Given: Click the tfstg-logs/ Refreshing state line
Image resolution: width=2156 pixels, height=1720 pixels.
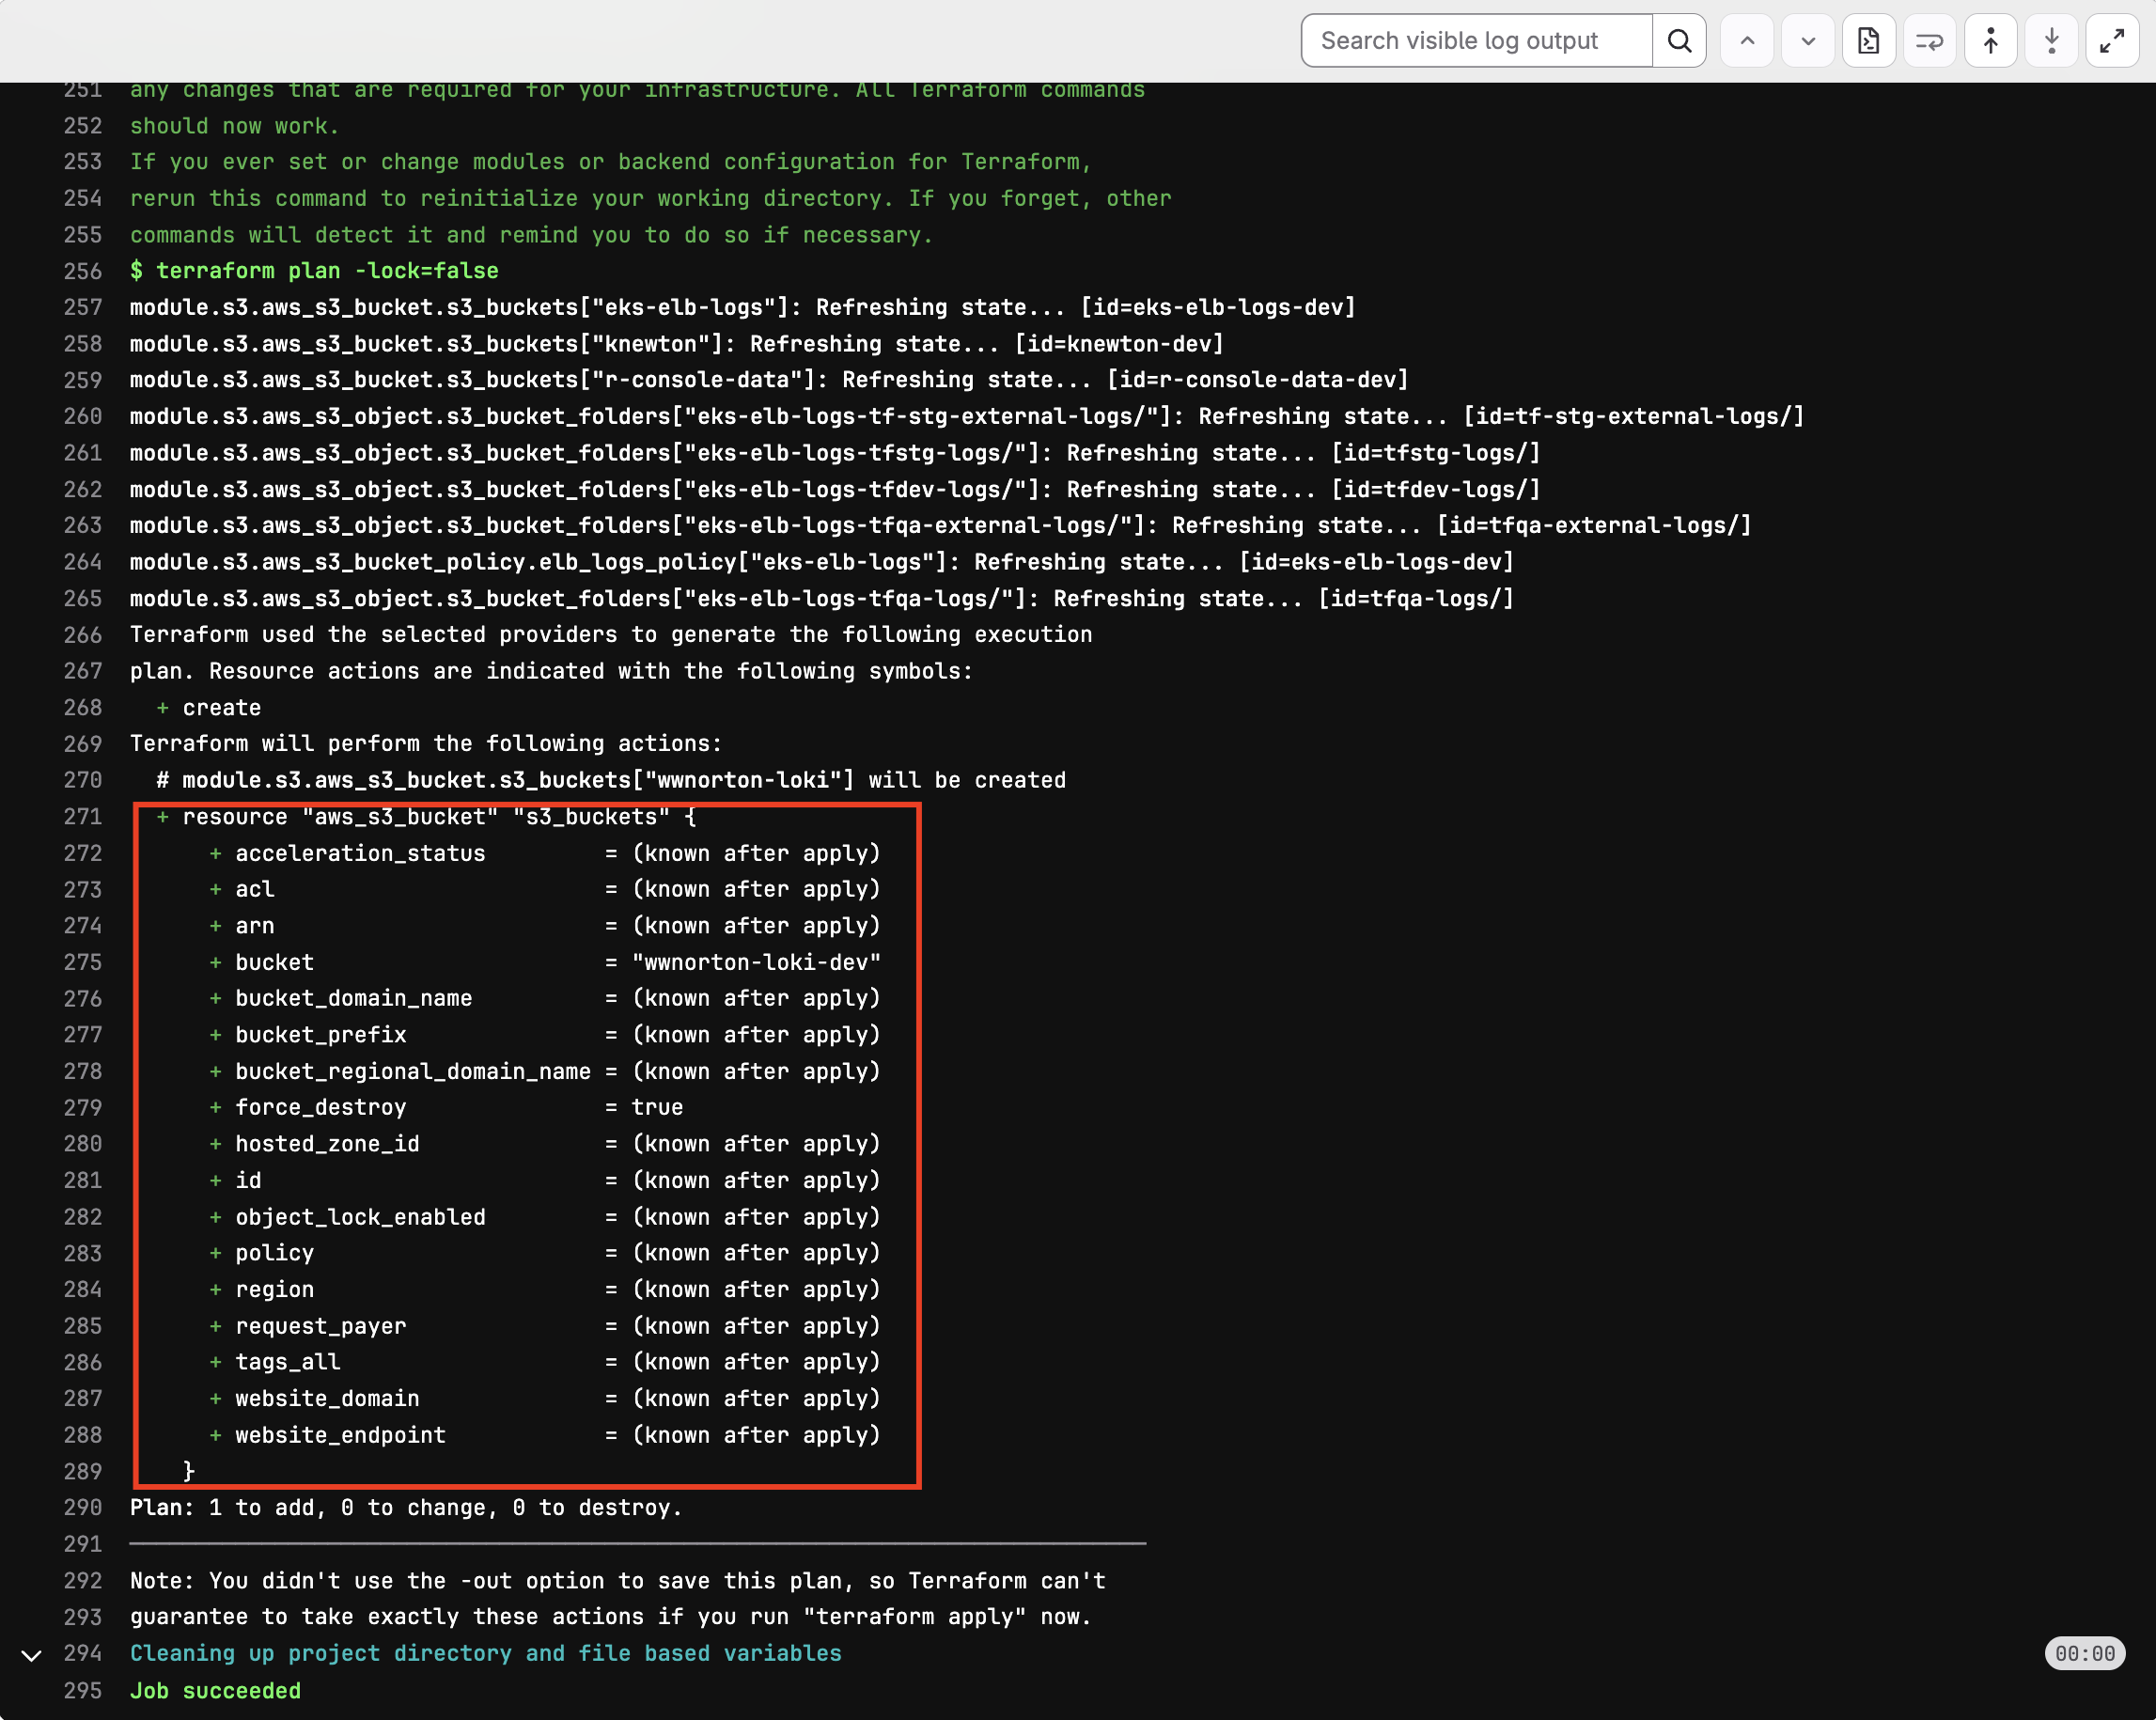Looking at the screenshot, I should [x=835, y=453].
